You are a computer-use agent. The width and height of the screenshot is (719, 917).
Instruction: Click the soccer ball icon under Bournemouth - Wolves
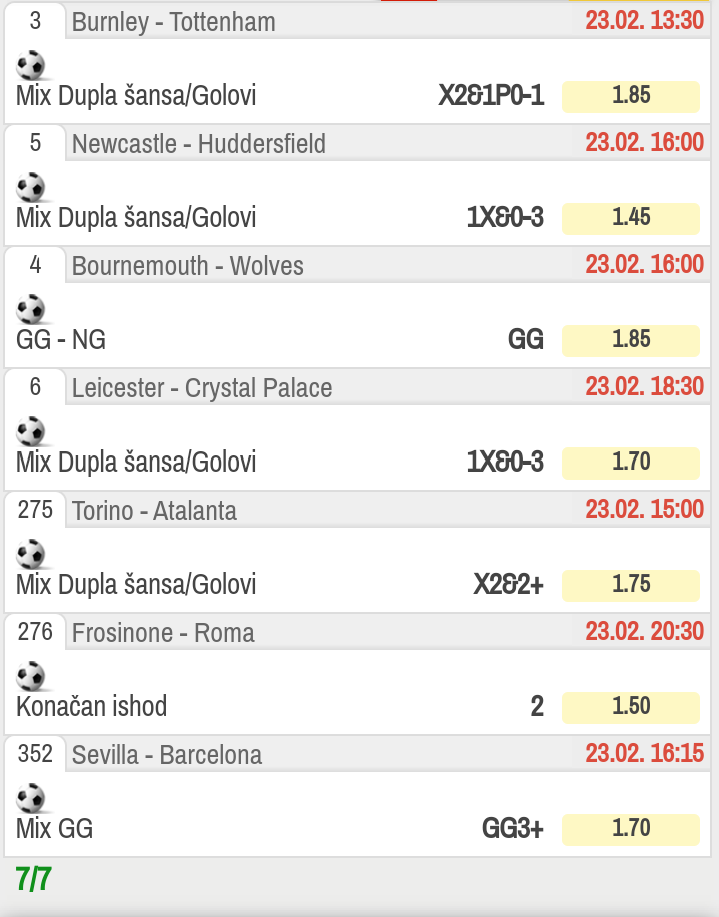pos(30,309)
